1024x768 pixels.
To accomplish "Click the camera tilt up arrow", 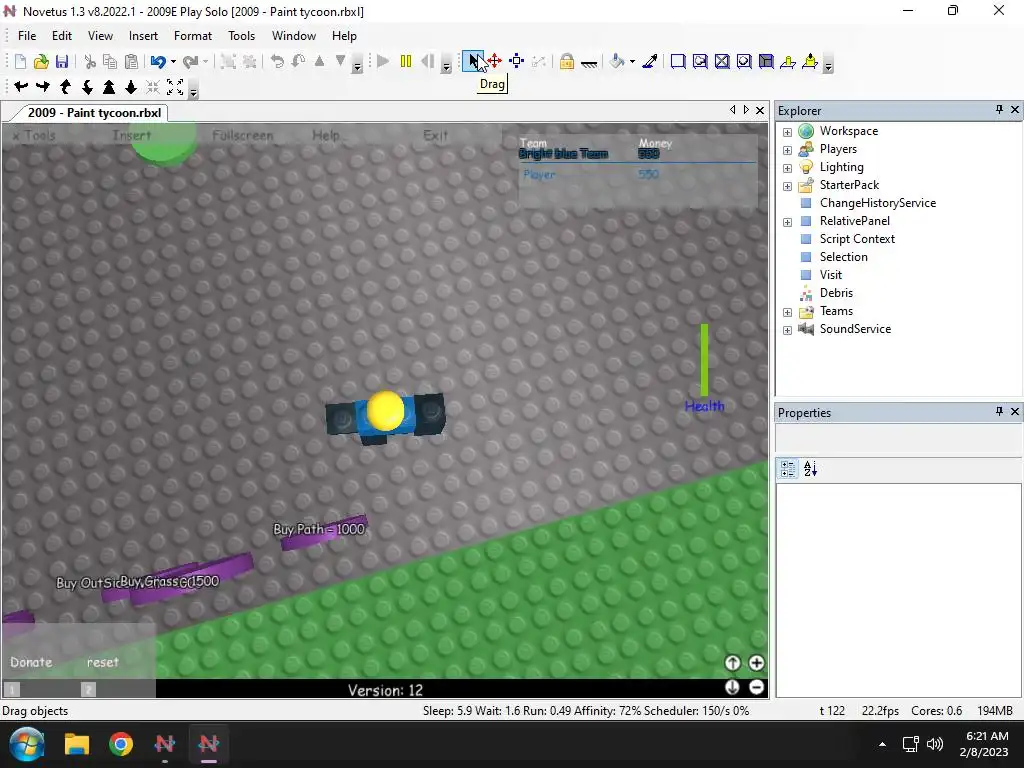I will click(x=65, y=86).
